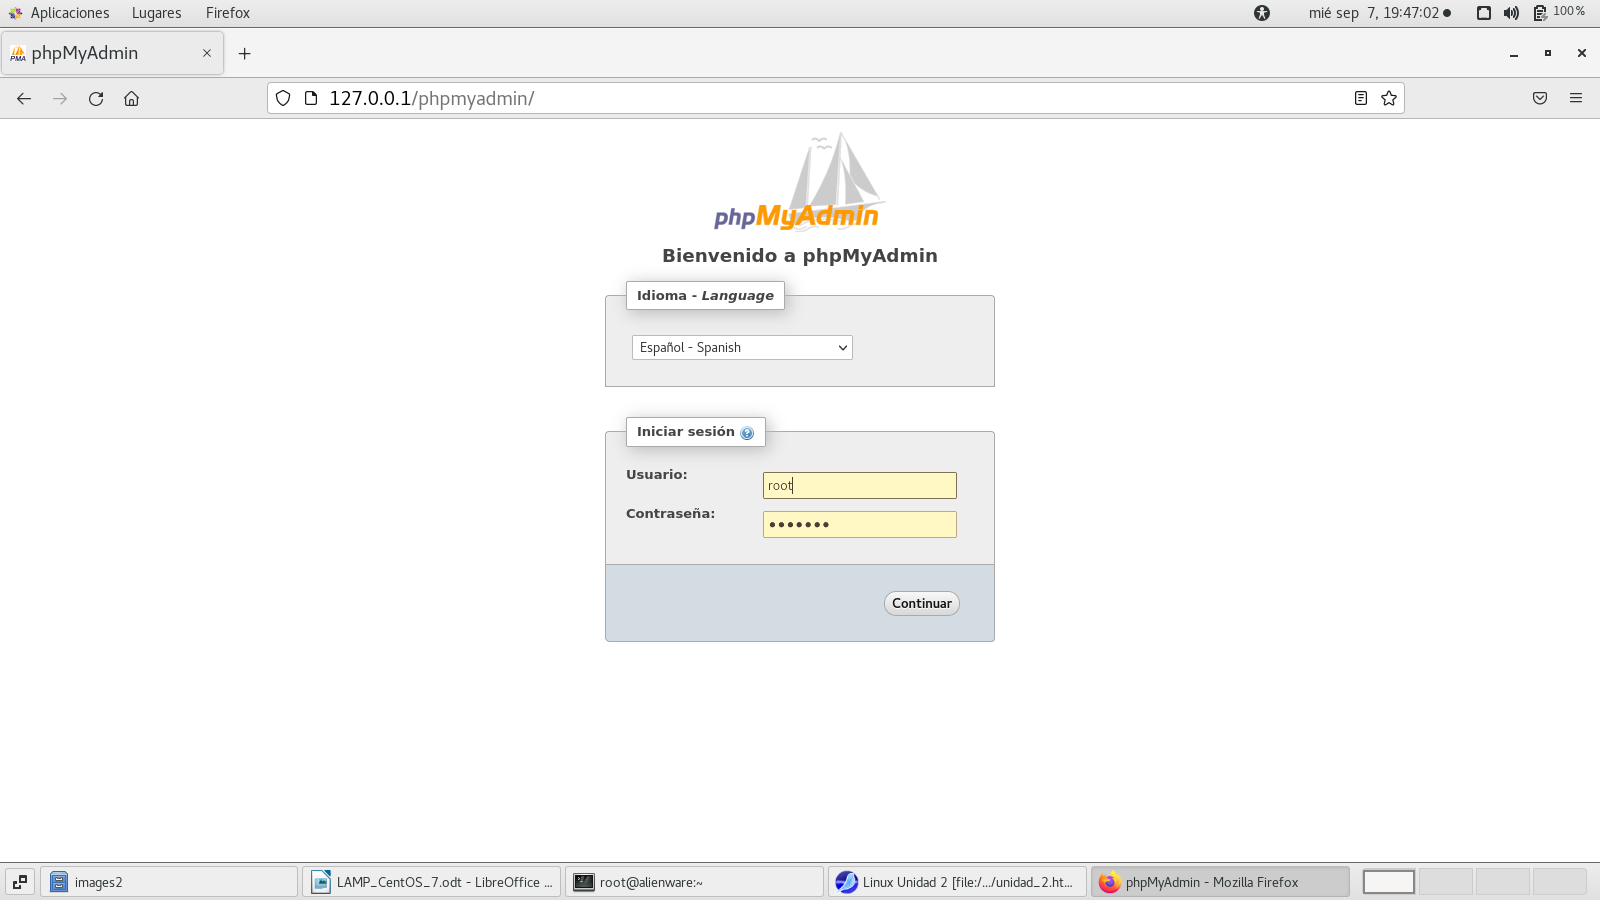This screenshot has width=1600, height=900.
Task: Open the Firefox hamburger menu
Action: [x=1575, y=98]
